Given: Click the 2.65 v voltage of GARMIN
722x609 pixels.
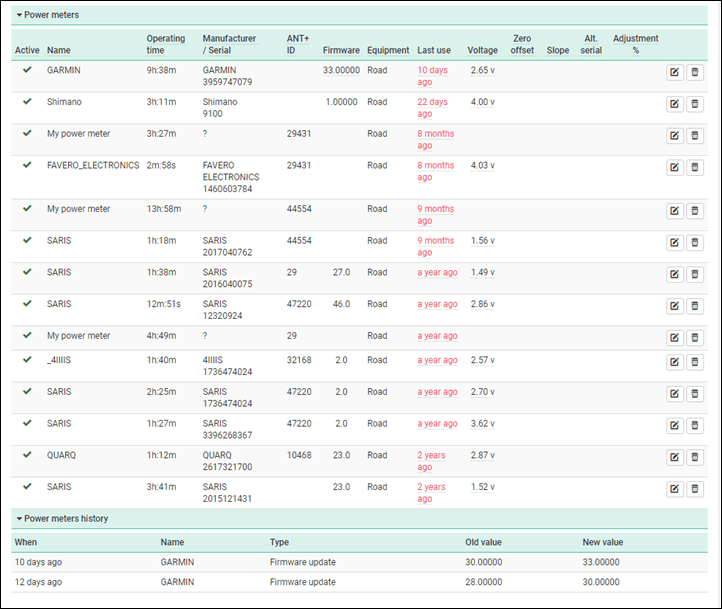Looking at the screenshot, I should click(x=483, y=70).
